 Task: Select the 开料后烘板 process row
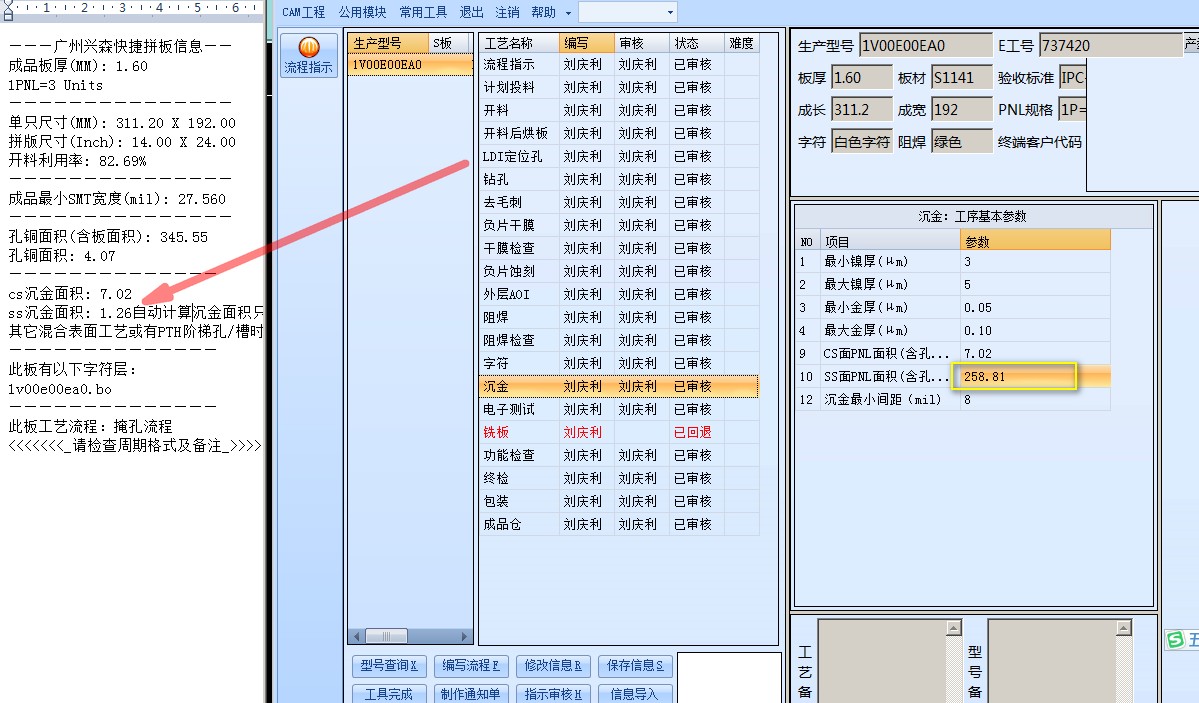619,134
